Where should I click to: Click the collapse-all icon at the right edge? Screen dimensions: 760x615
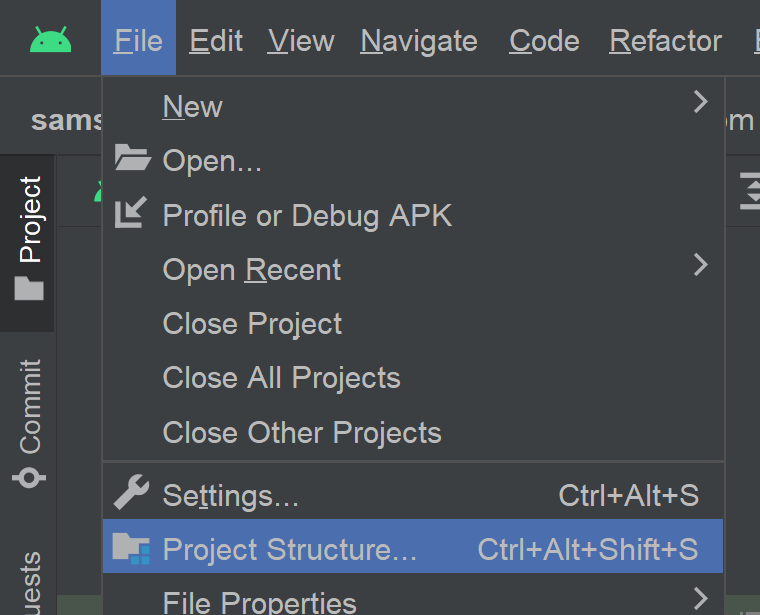pos(750,191)
